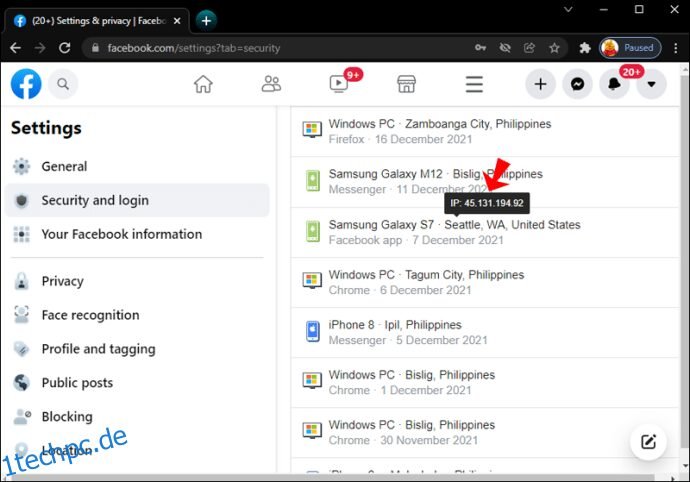Viewport: 690px width, 482px height.
Task: Open a new tab with the plus button
Action: pyautogui.click(x=206, y=20)
